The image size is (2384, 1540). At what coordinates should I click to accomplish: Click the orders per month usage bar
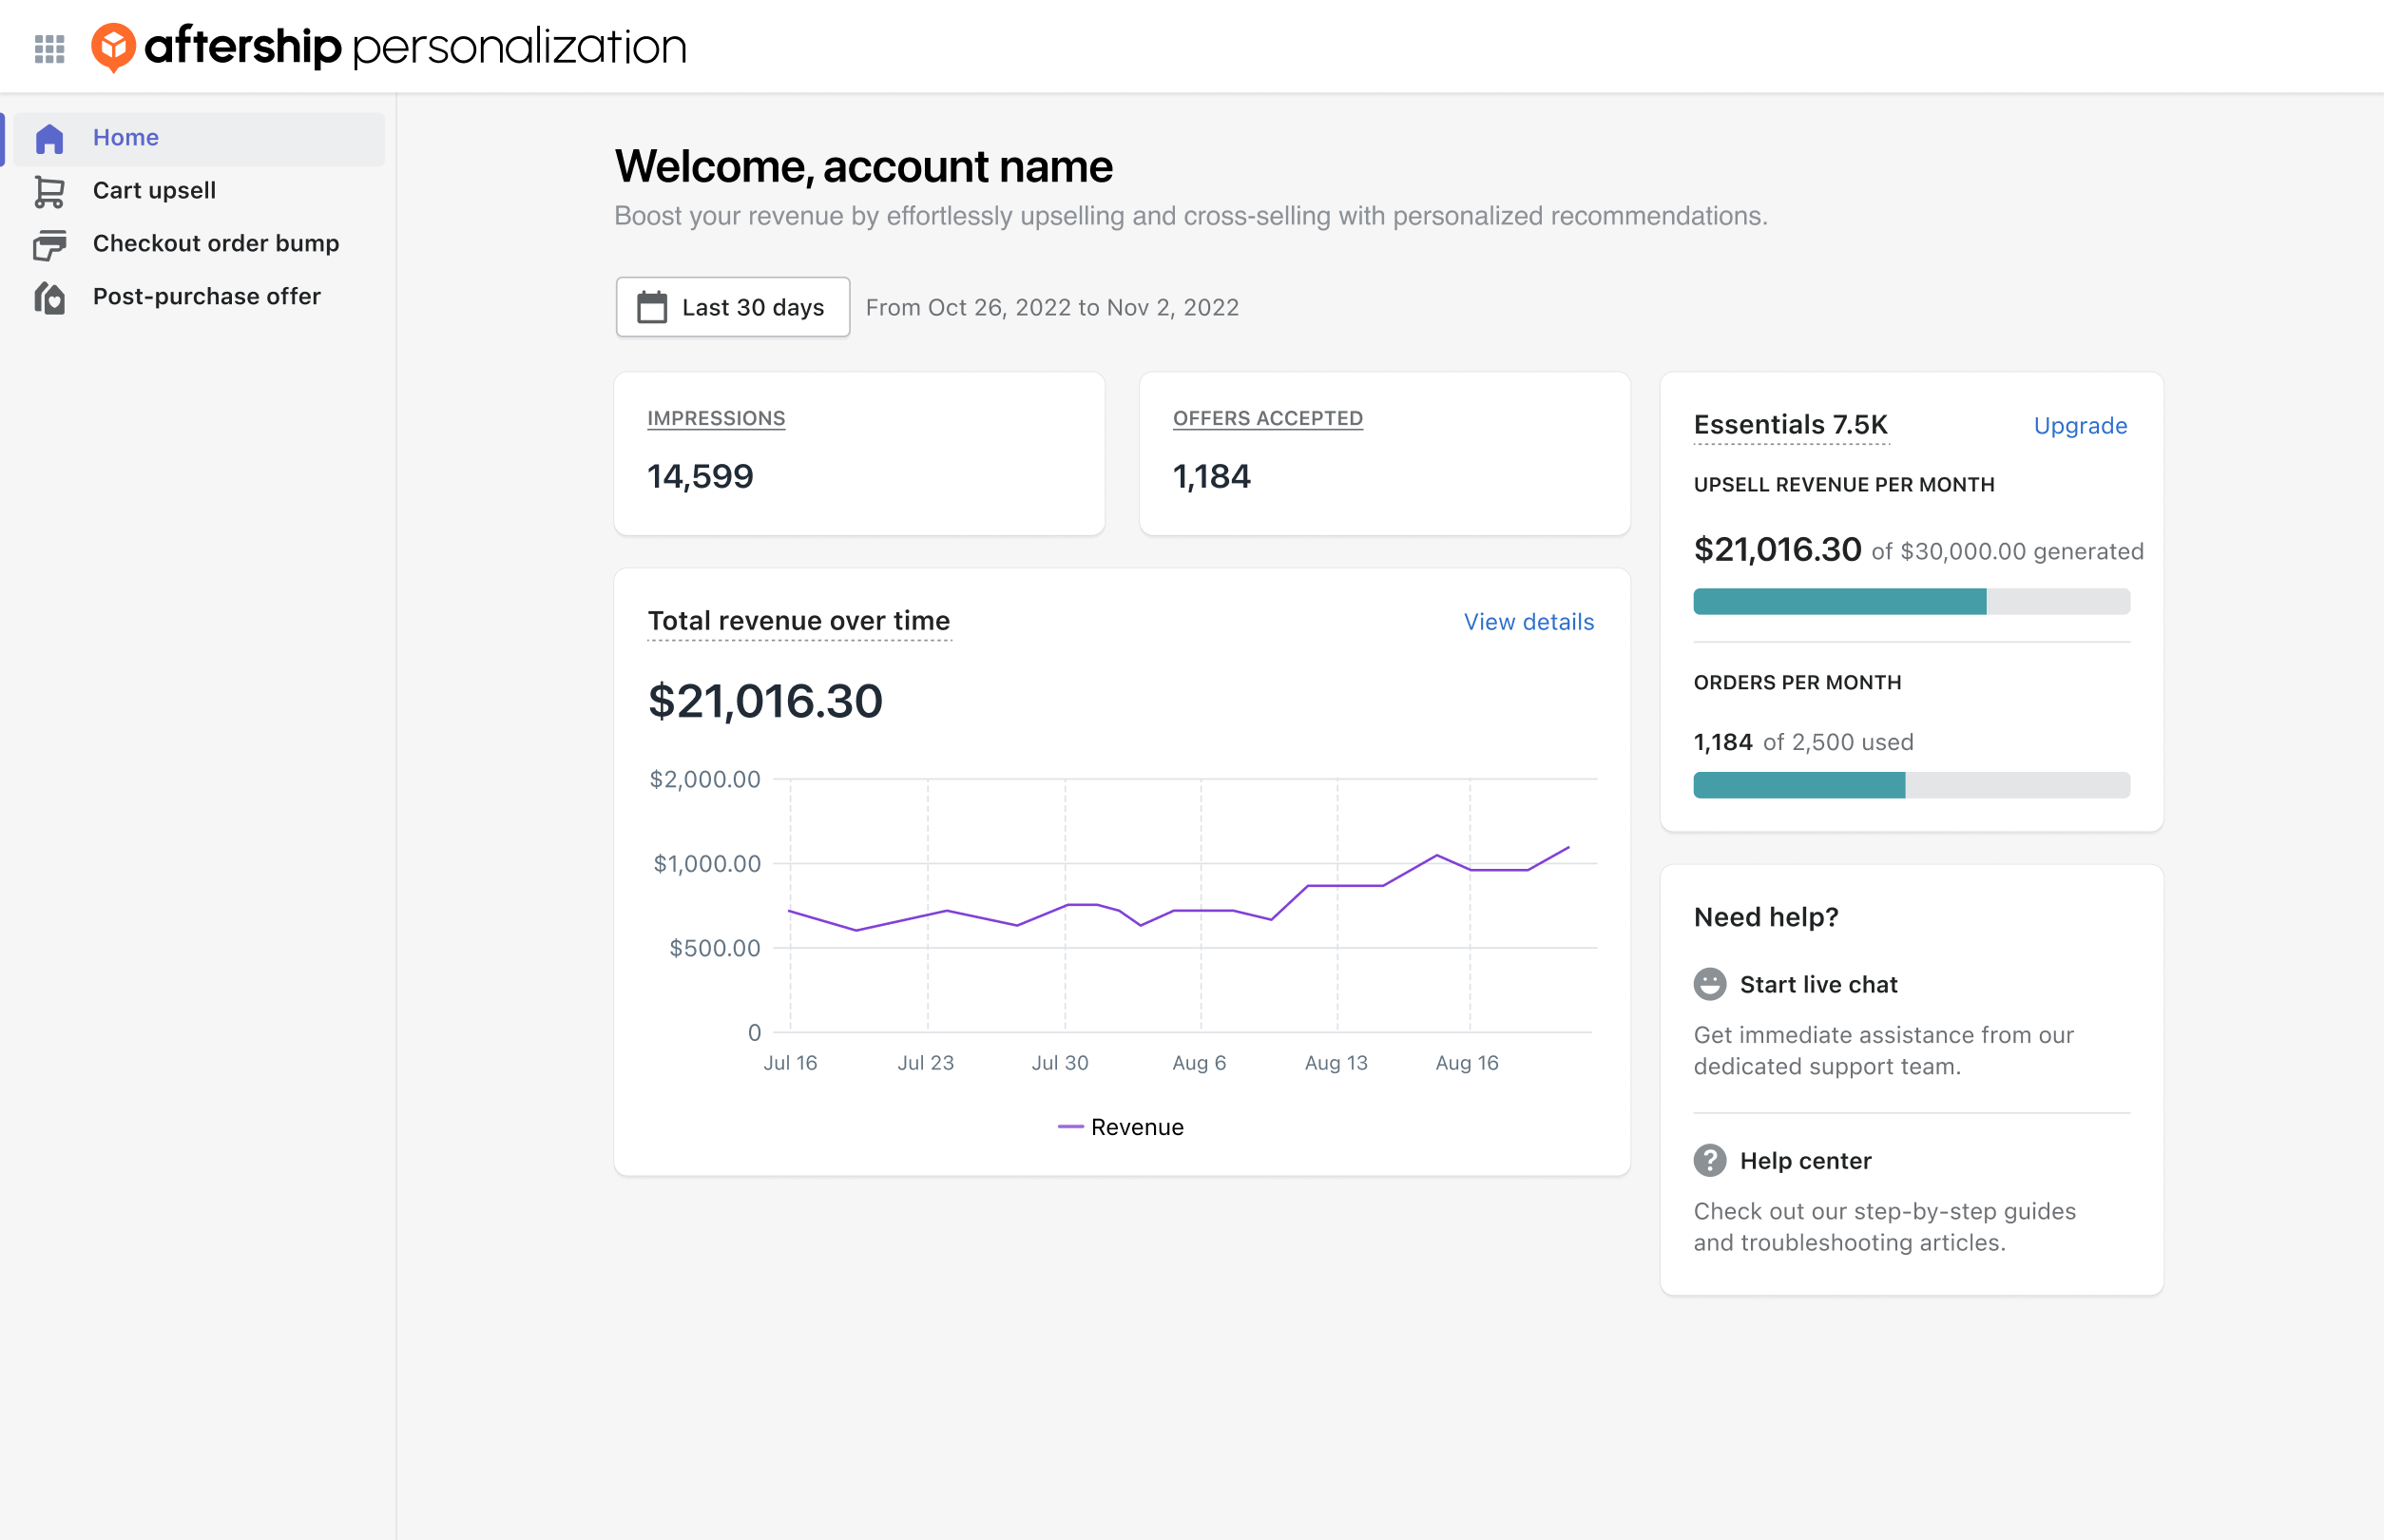coord(1911,785)
